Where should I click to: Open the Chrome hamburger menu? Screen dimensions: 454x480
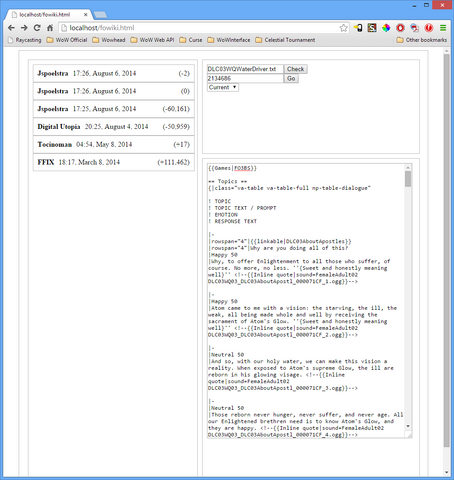tap(443, 28)
